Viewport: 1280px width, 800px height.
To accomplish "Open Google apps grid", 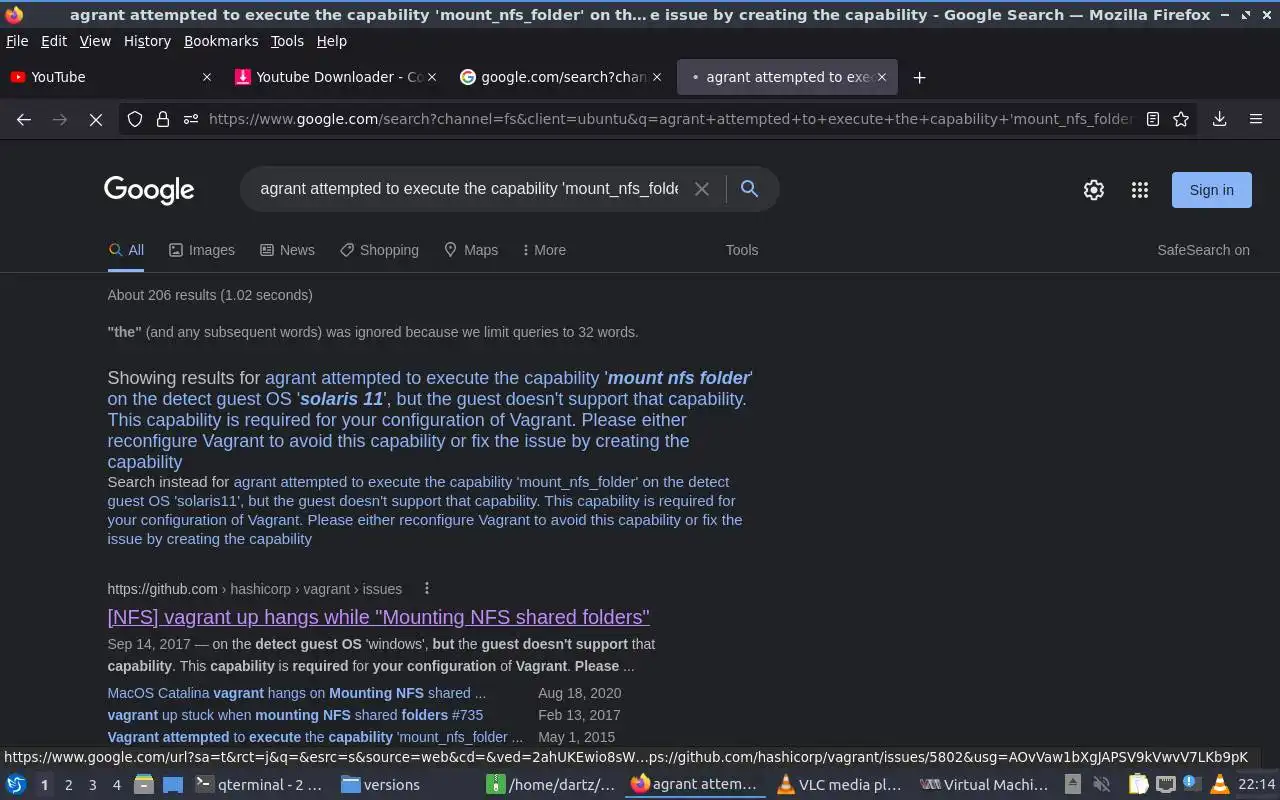I will pos(1140,190).
